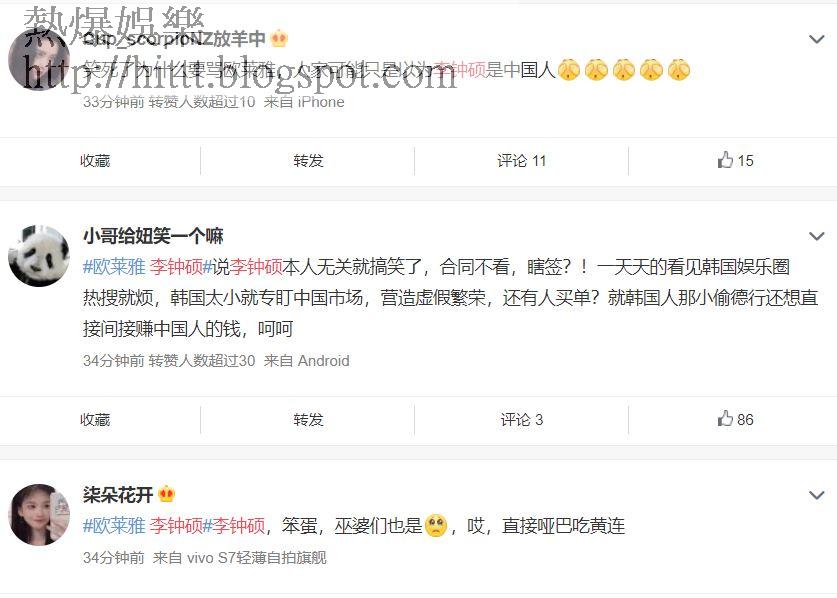Click 收藏 under the panda avatar post
Viewport: 837px width, 598px height.
point(95,420)
